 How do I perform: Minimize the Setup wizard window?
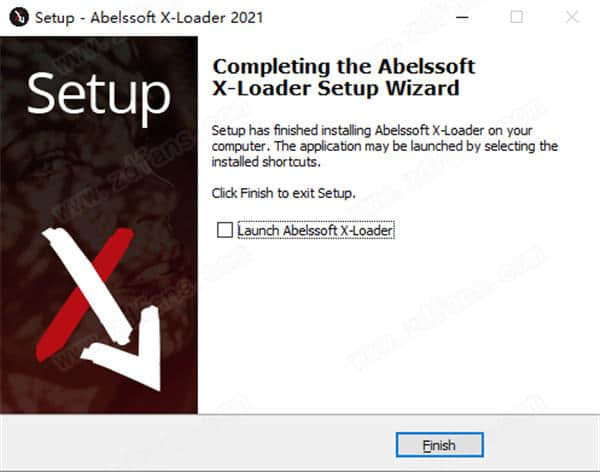click(462, 17)
